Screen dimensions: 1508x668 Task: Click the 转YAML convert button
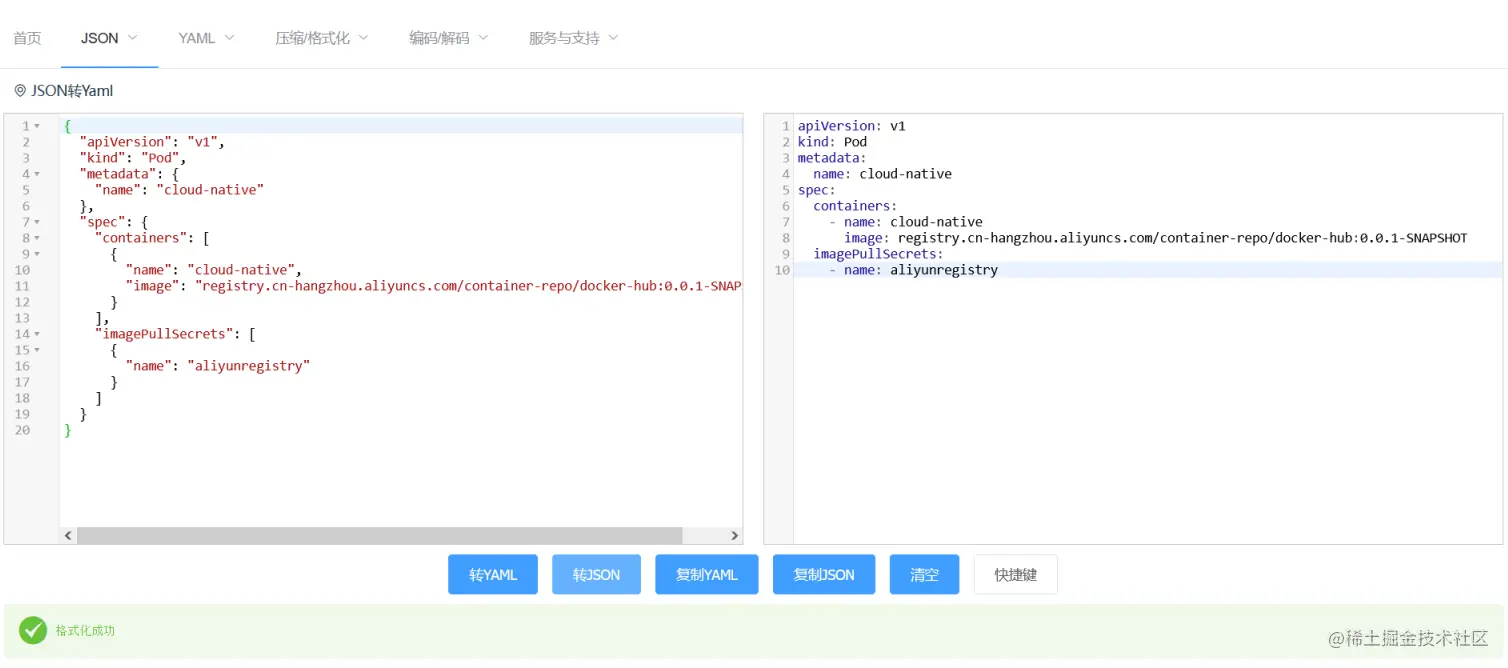pyautogui.click(x=492, y=574)
